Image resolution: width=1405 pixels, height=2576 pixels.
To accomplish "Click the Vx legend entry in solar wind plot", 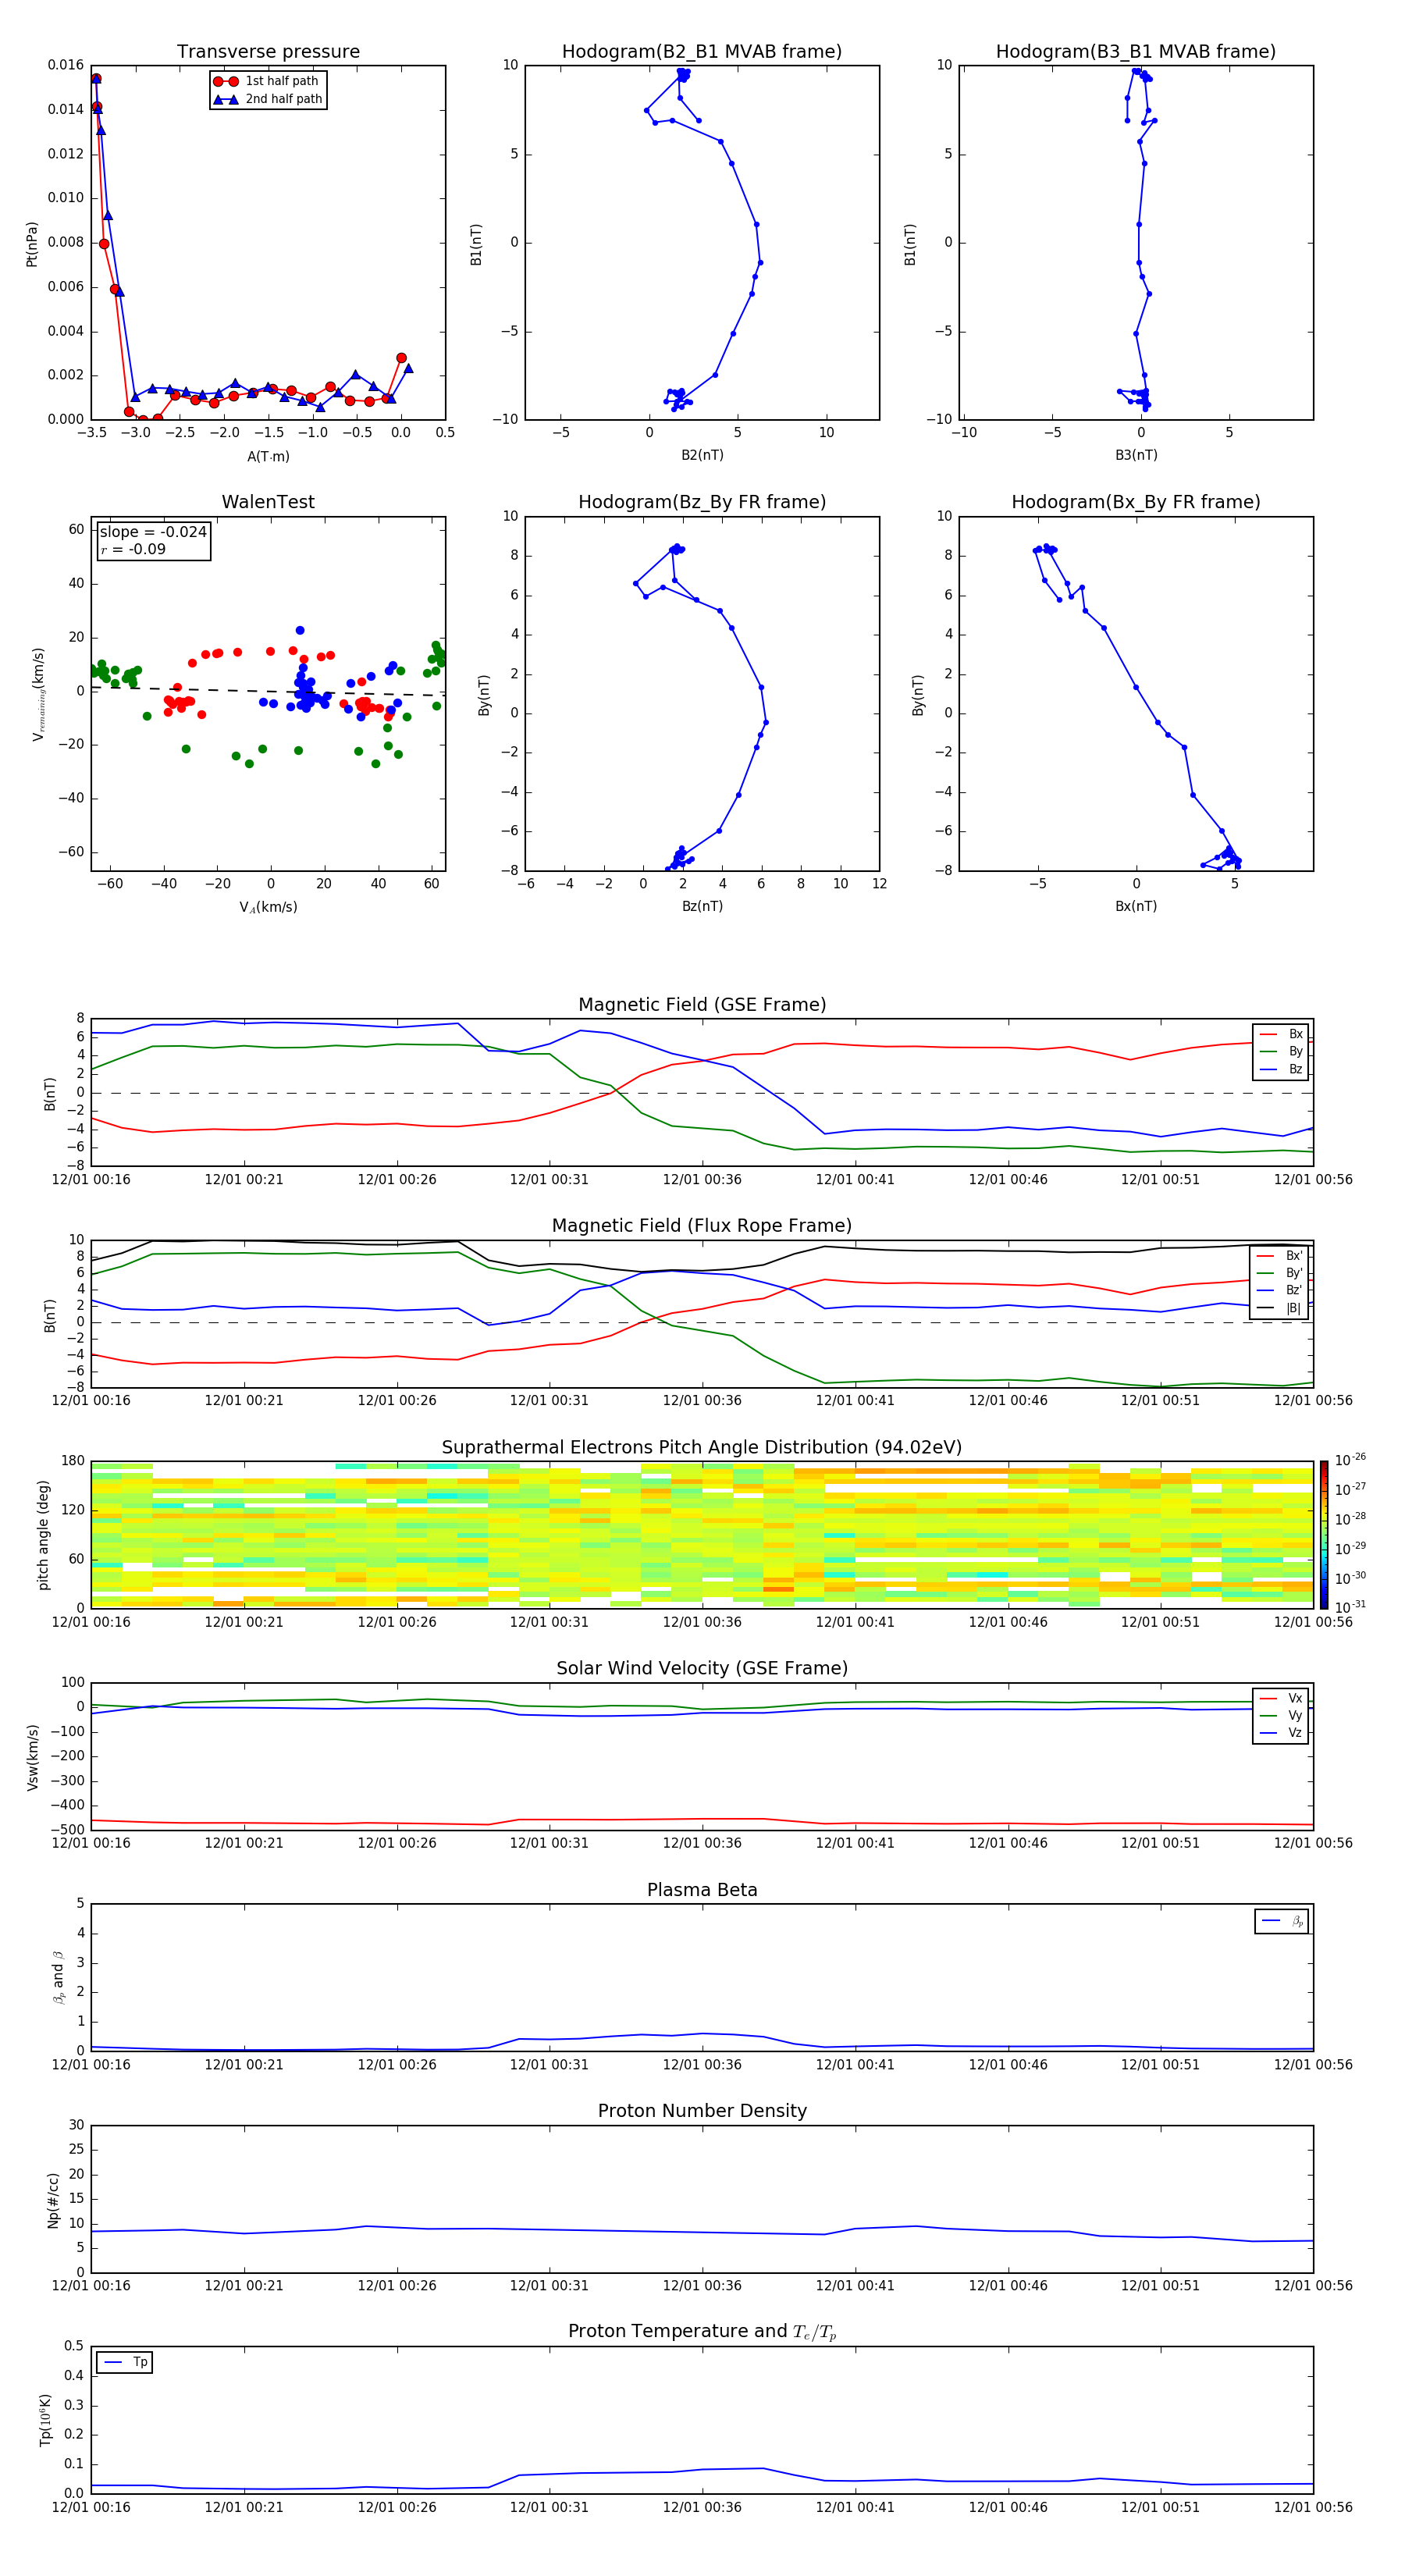I will (x=1281, y=1698).
